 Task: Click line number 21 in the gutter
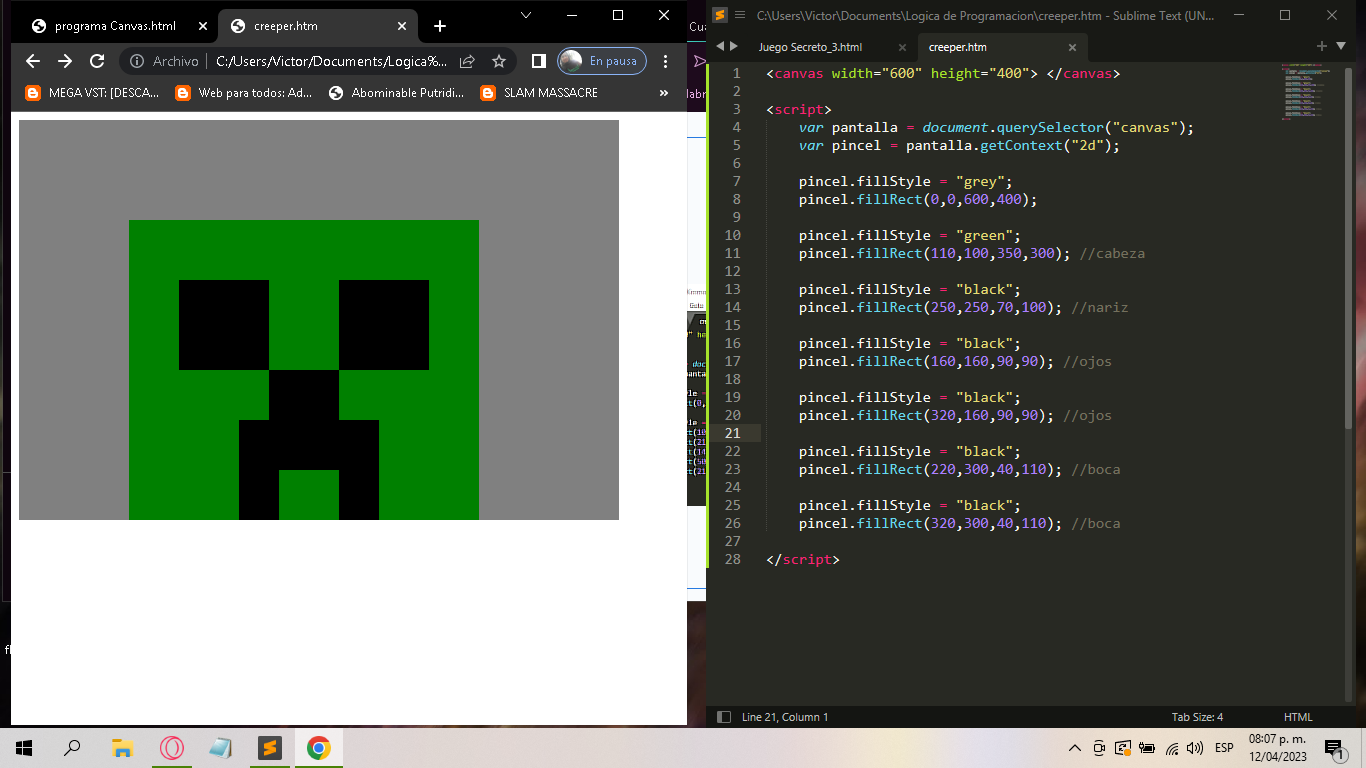click(732, 433)
